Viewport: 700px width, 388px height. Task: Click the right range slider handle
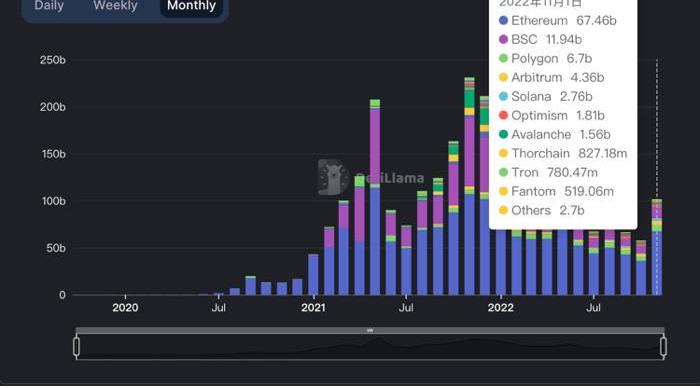(x=663, y=347)
